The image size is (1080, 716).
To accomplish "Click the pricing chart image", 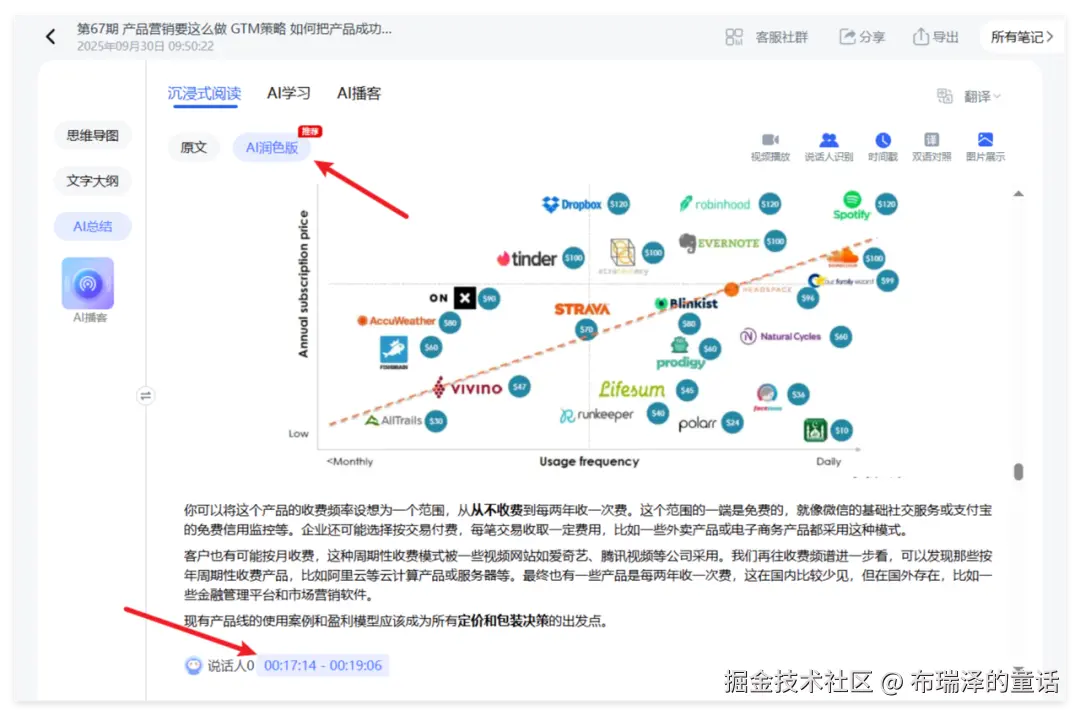I will (592, 330).
